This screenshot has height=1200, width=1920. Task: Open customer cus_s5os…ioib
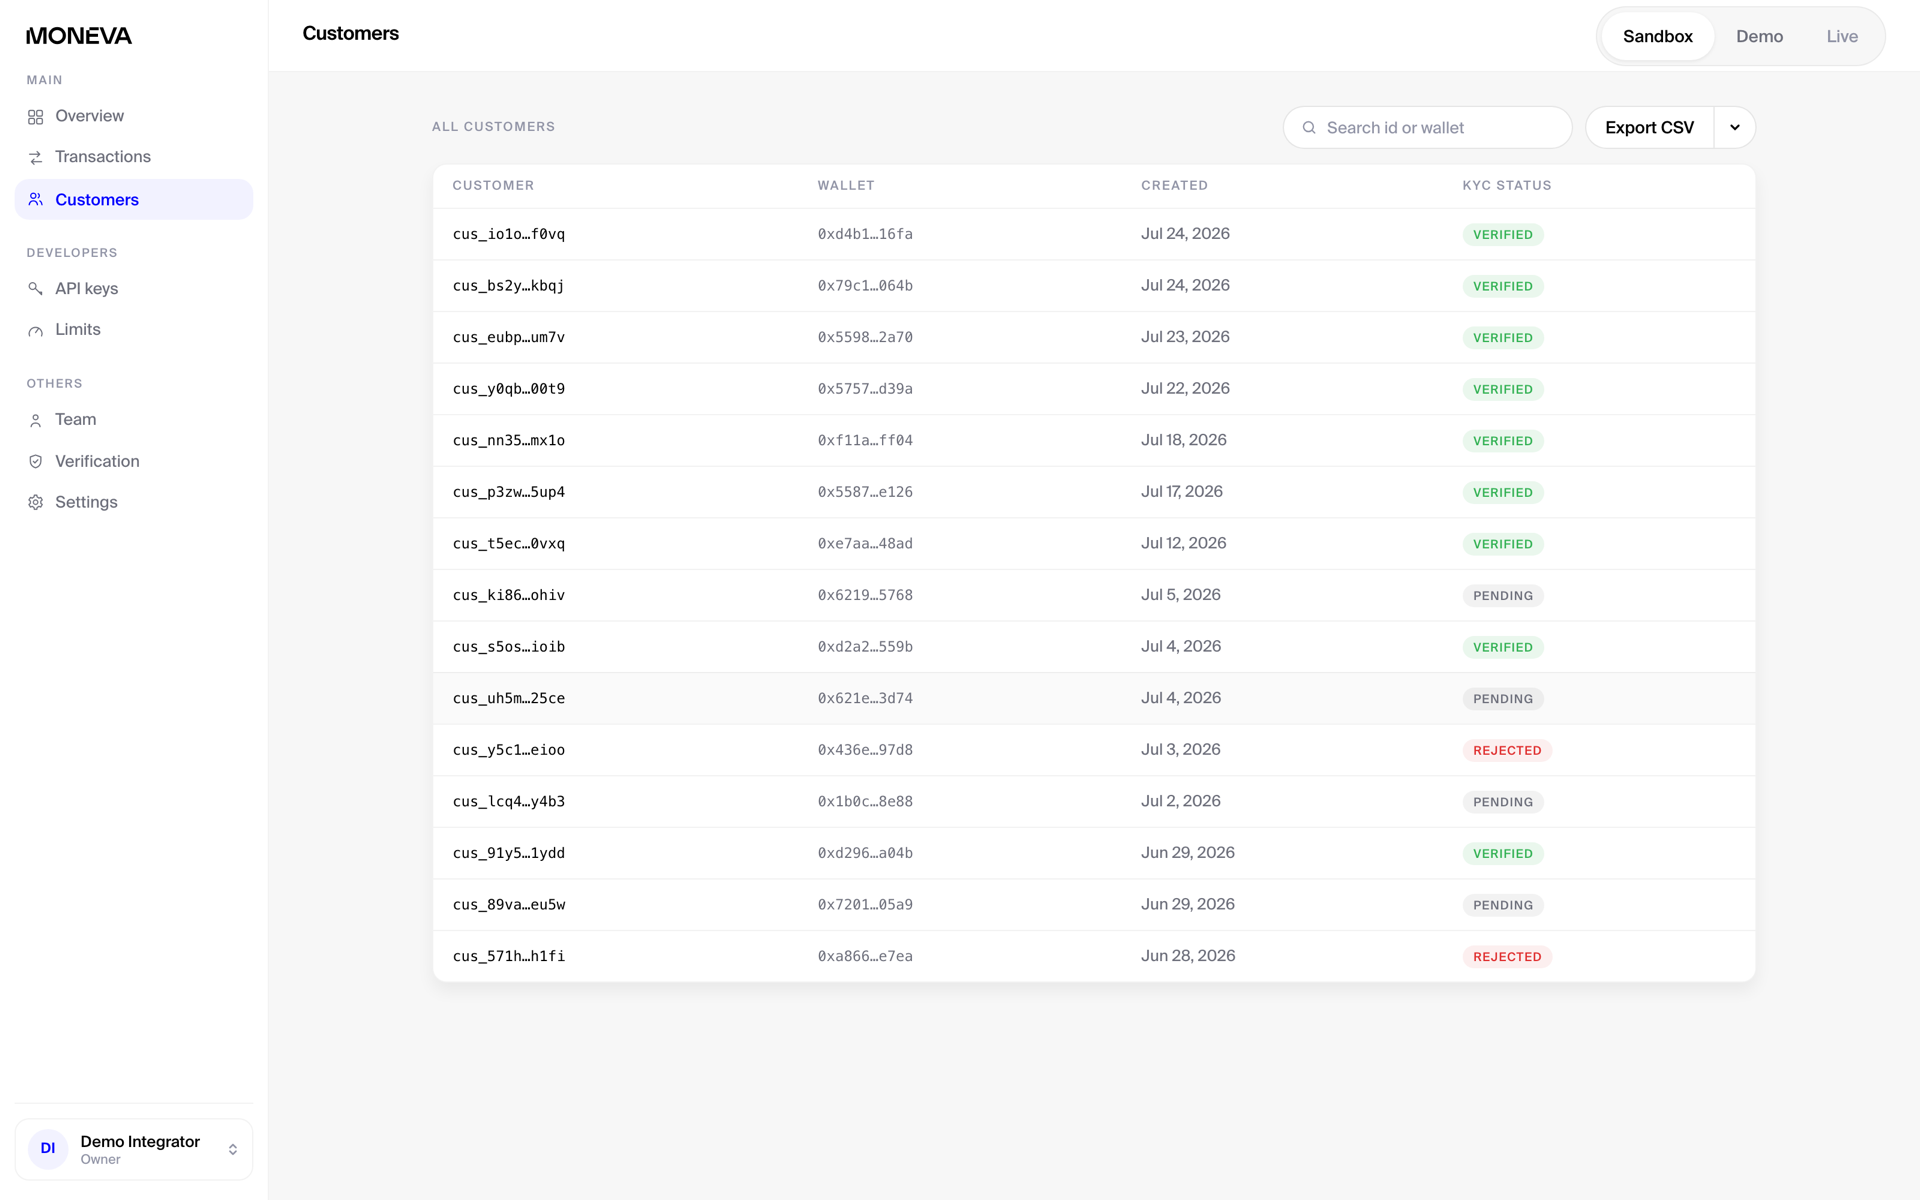1094,647
